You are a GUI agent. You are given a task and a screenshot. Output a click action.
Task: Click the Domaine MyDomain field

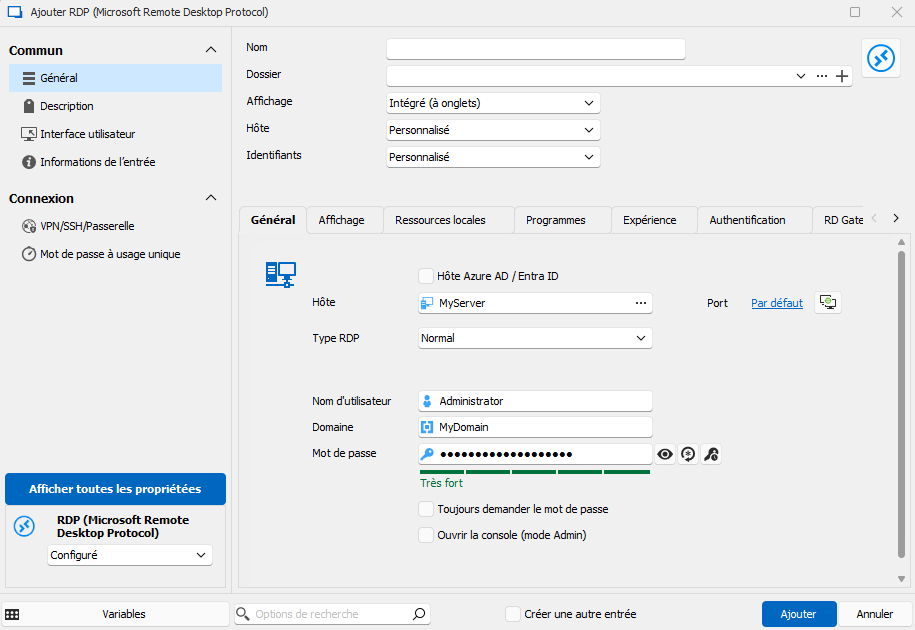click(x=535, y=427)
